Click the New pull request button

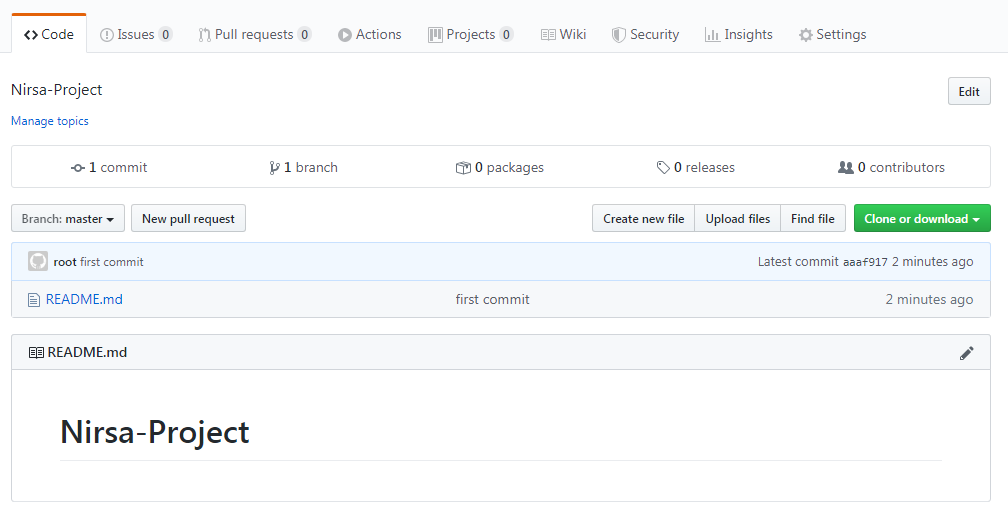188,219
